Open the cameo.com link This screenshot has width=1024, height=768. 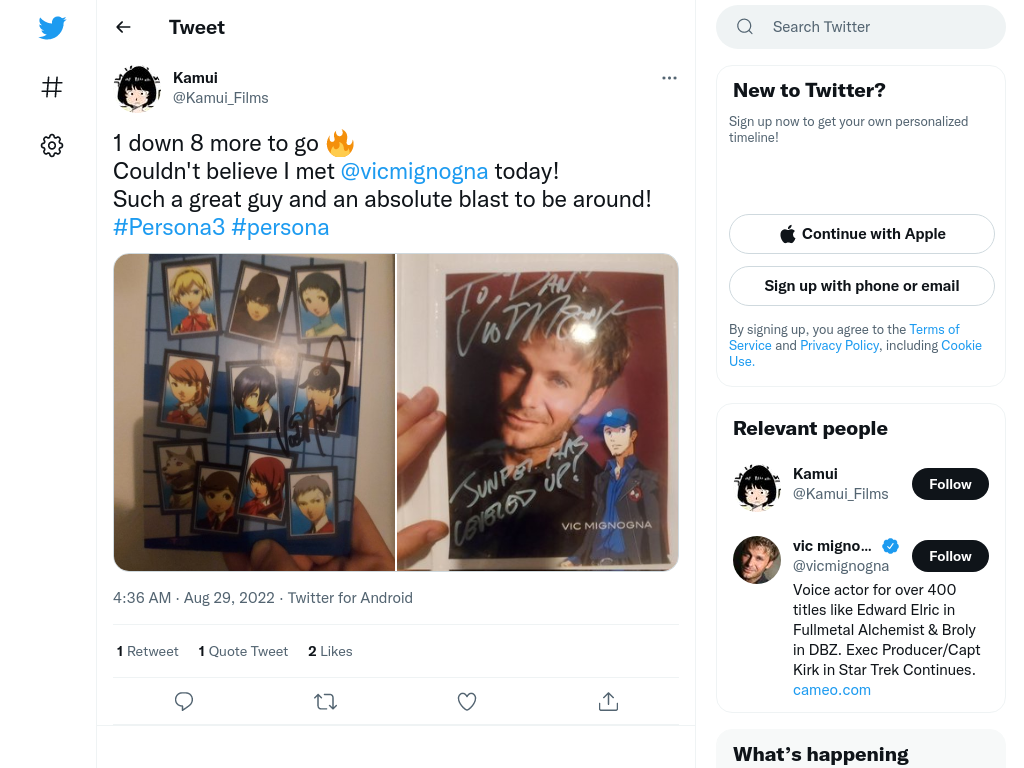coord(831,690)
